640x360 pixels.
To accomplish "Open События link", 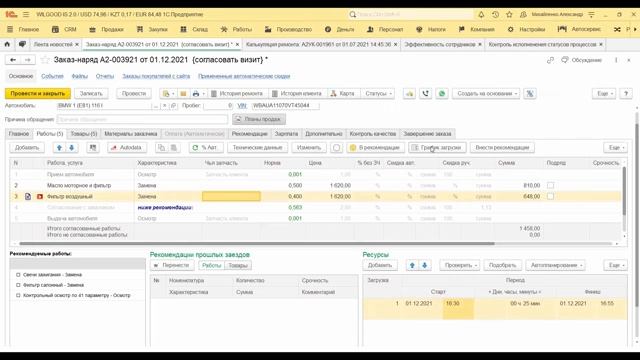I will coord(52,76).
